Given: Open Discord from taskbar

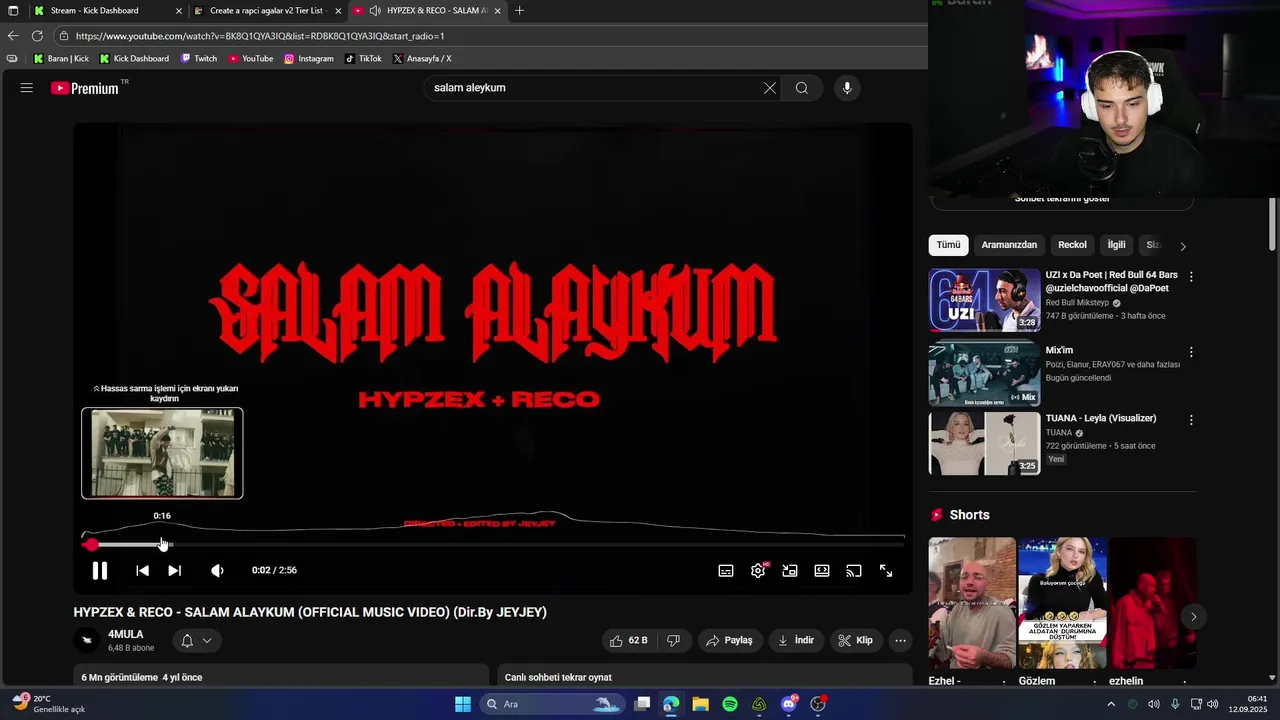Looking at the screenshot, I should tap(789, 704).
